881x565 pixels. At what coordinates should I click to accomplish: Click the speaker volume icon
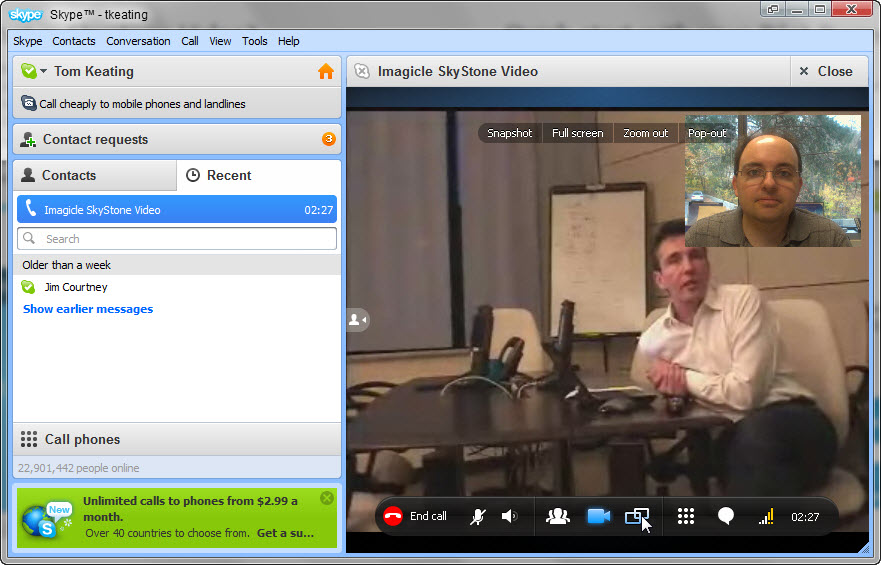pyautogui.click(x=509, y=516)
